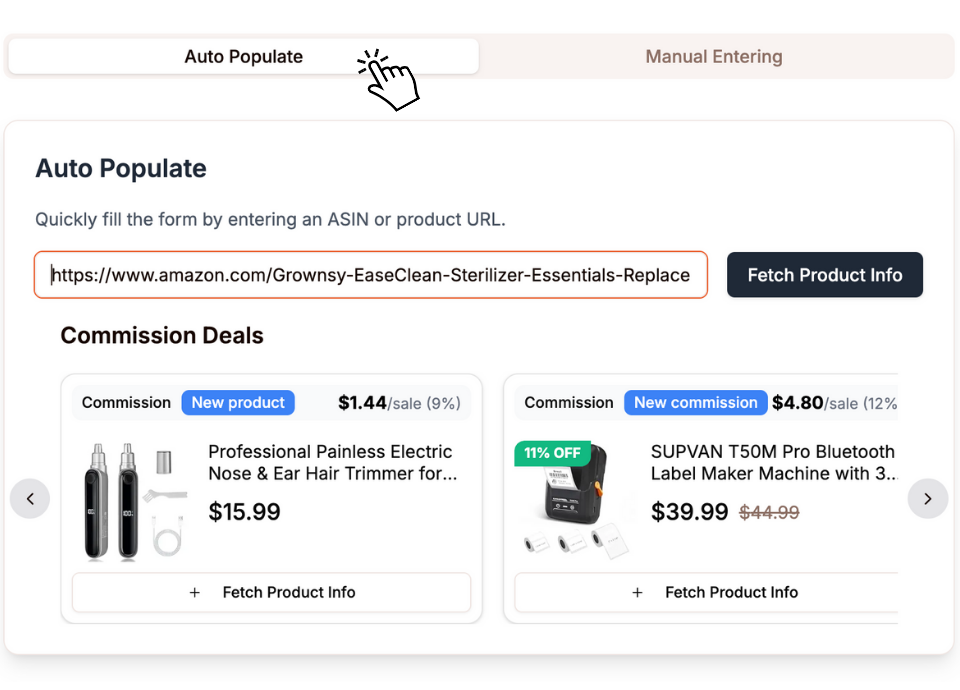Click the ASIN or product URL field
The image size is (960, 690).
(x=370, y=275)
